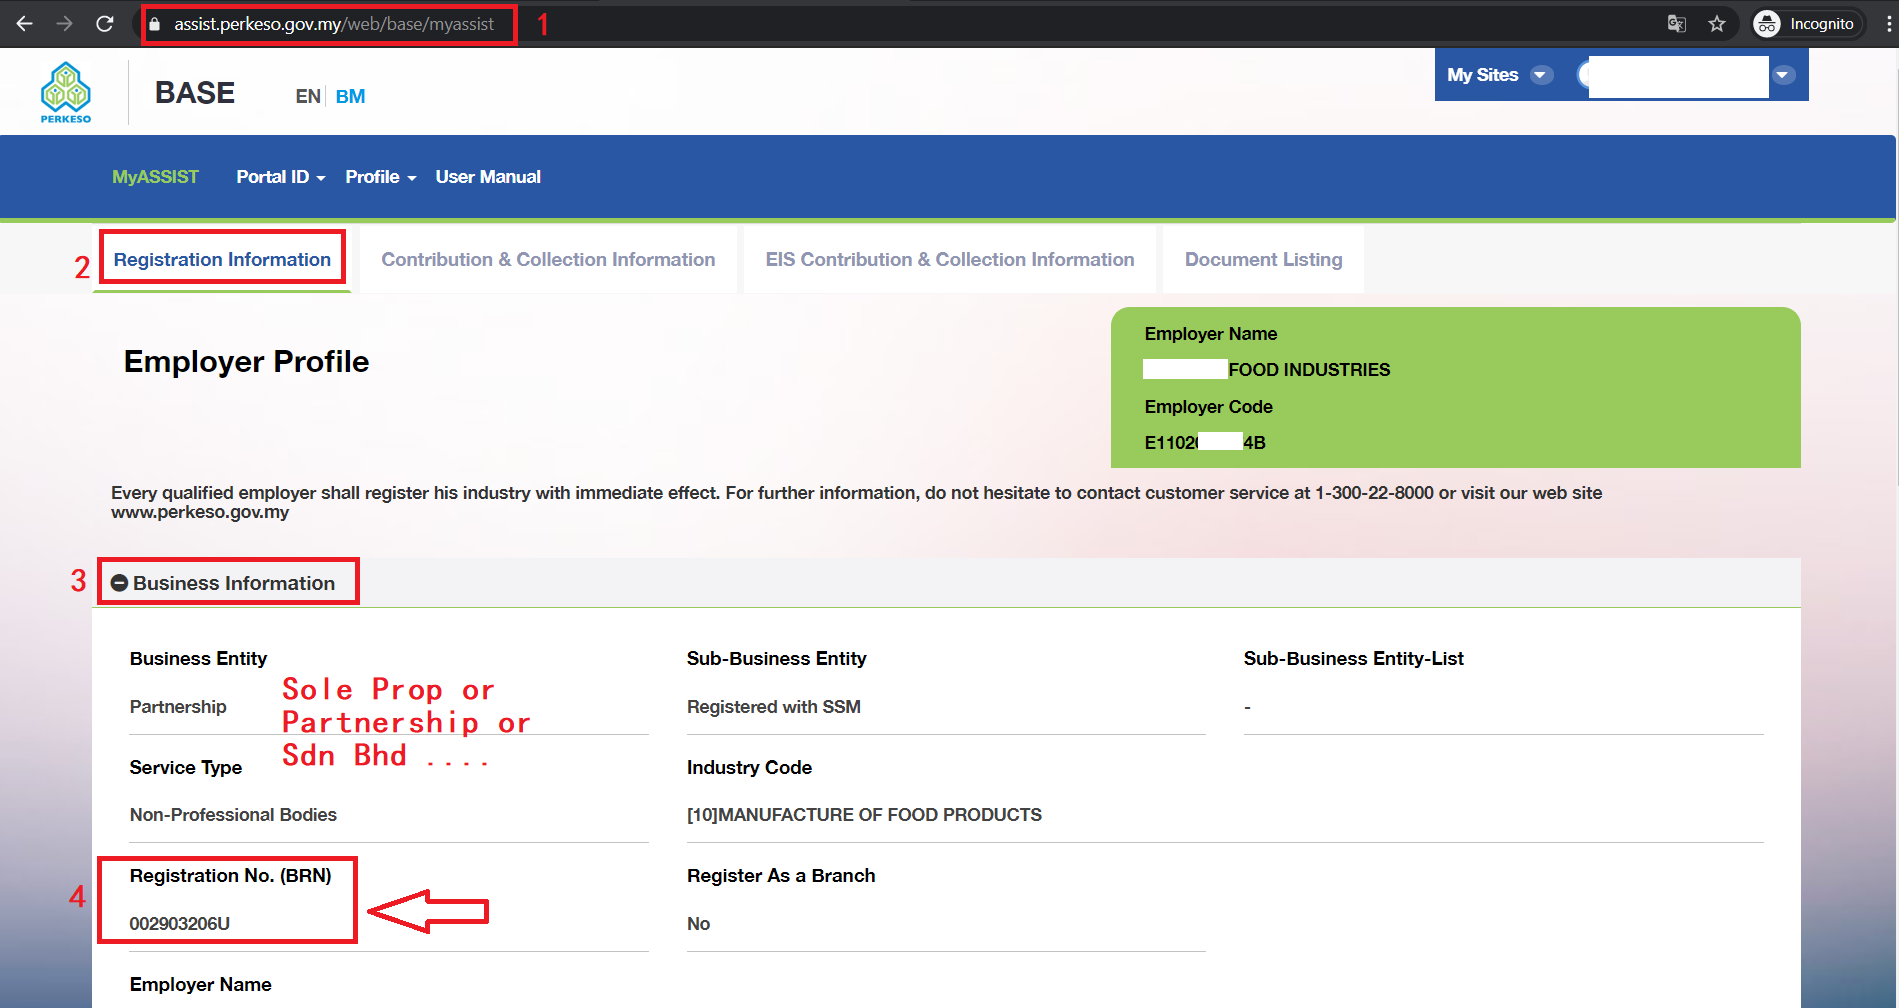Open the My Sites dropdown
Viewport: 1899px width, 1008px height.
pyautogui.click(x=1499, y=75)
